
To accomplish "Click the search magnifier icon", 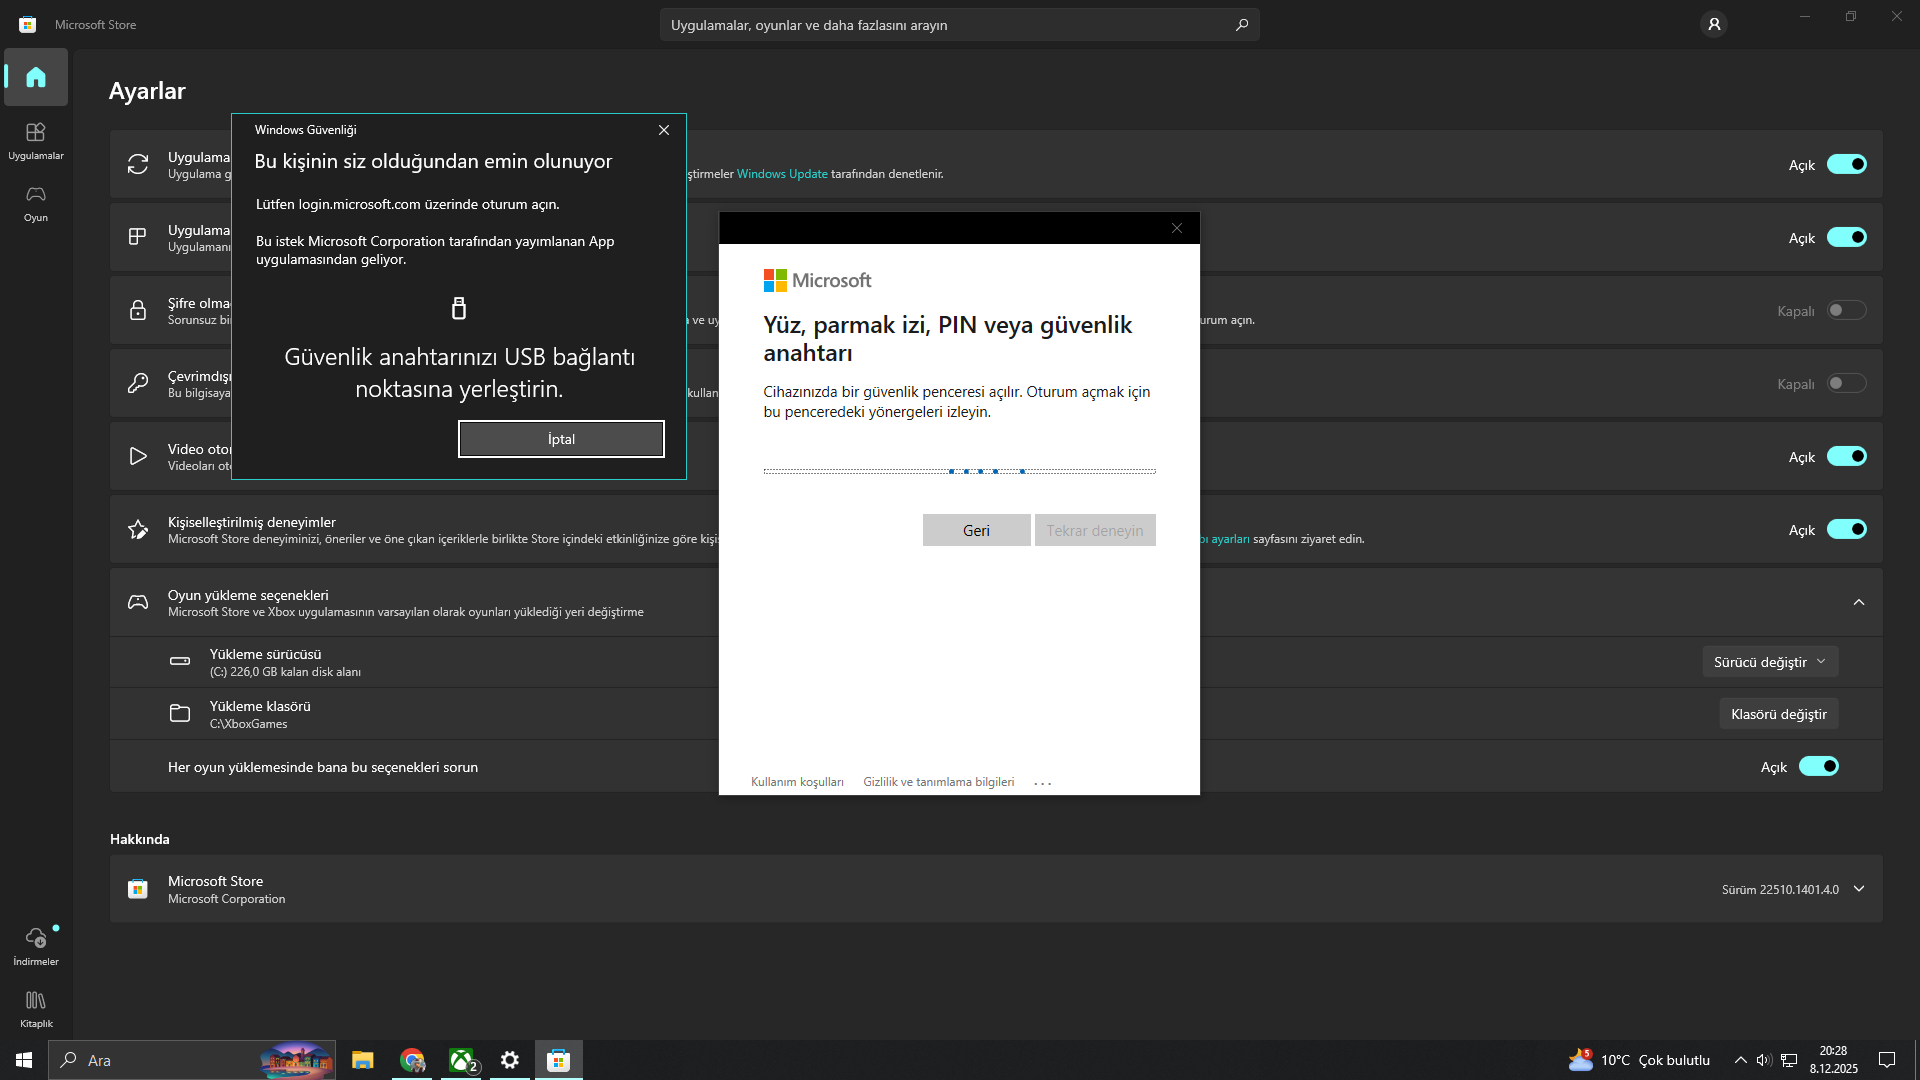I will 1242,25.
